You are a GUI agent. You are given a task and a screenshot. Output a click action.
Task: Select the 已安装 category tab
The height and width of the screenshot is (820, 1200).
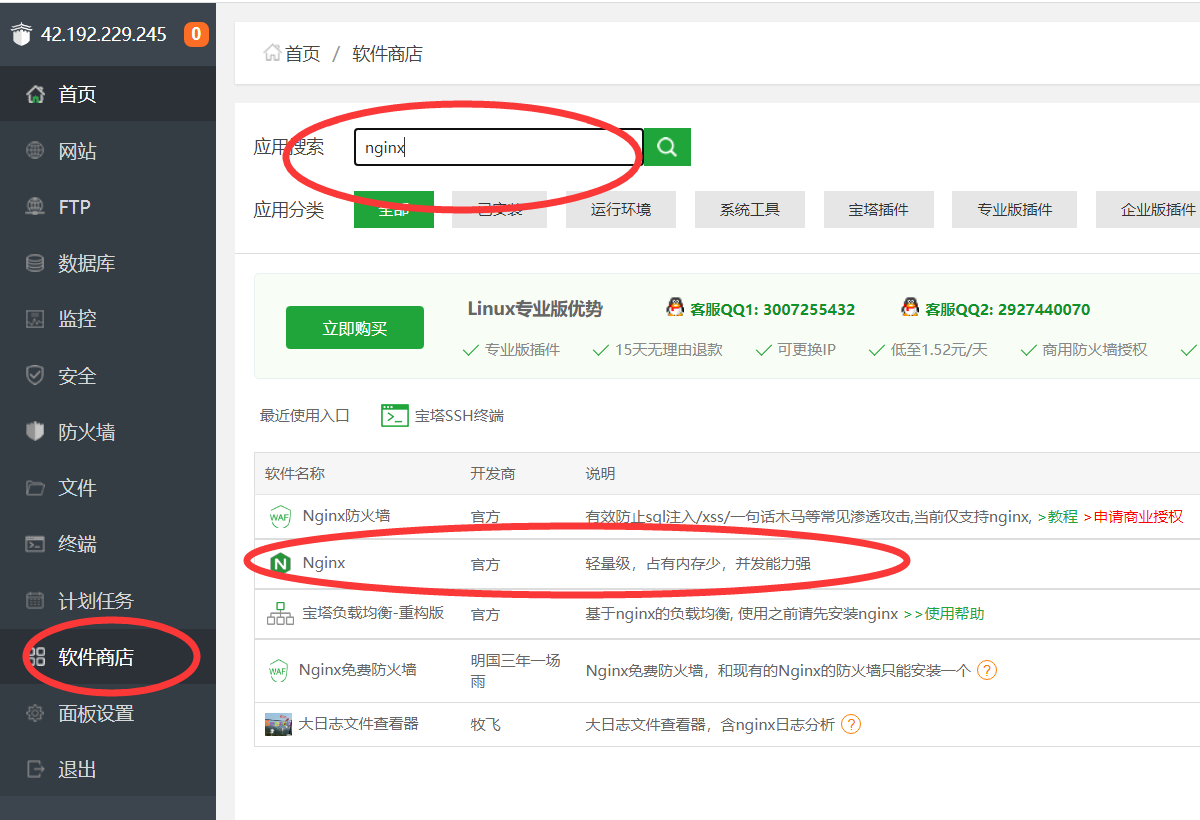coord(499,209)
